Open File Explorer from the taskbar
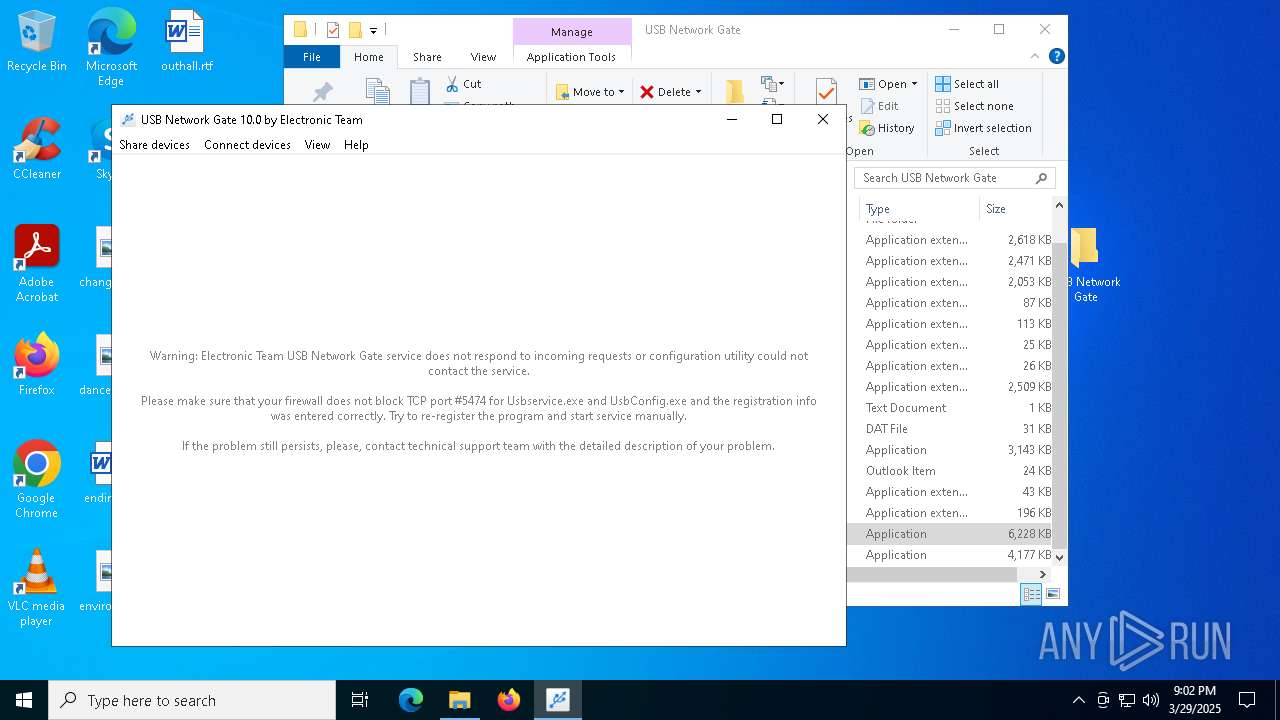 (459, 700)
